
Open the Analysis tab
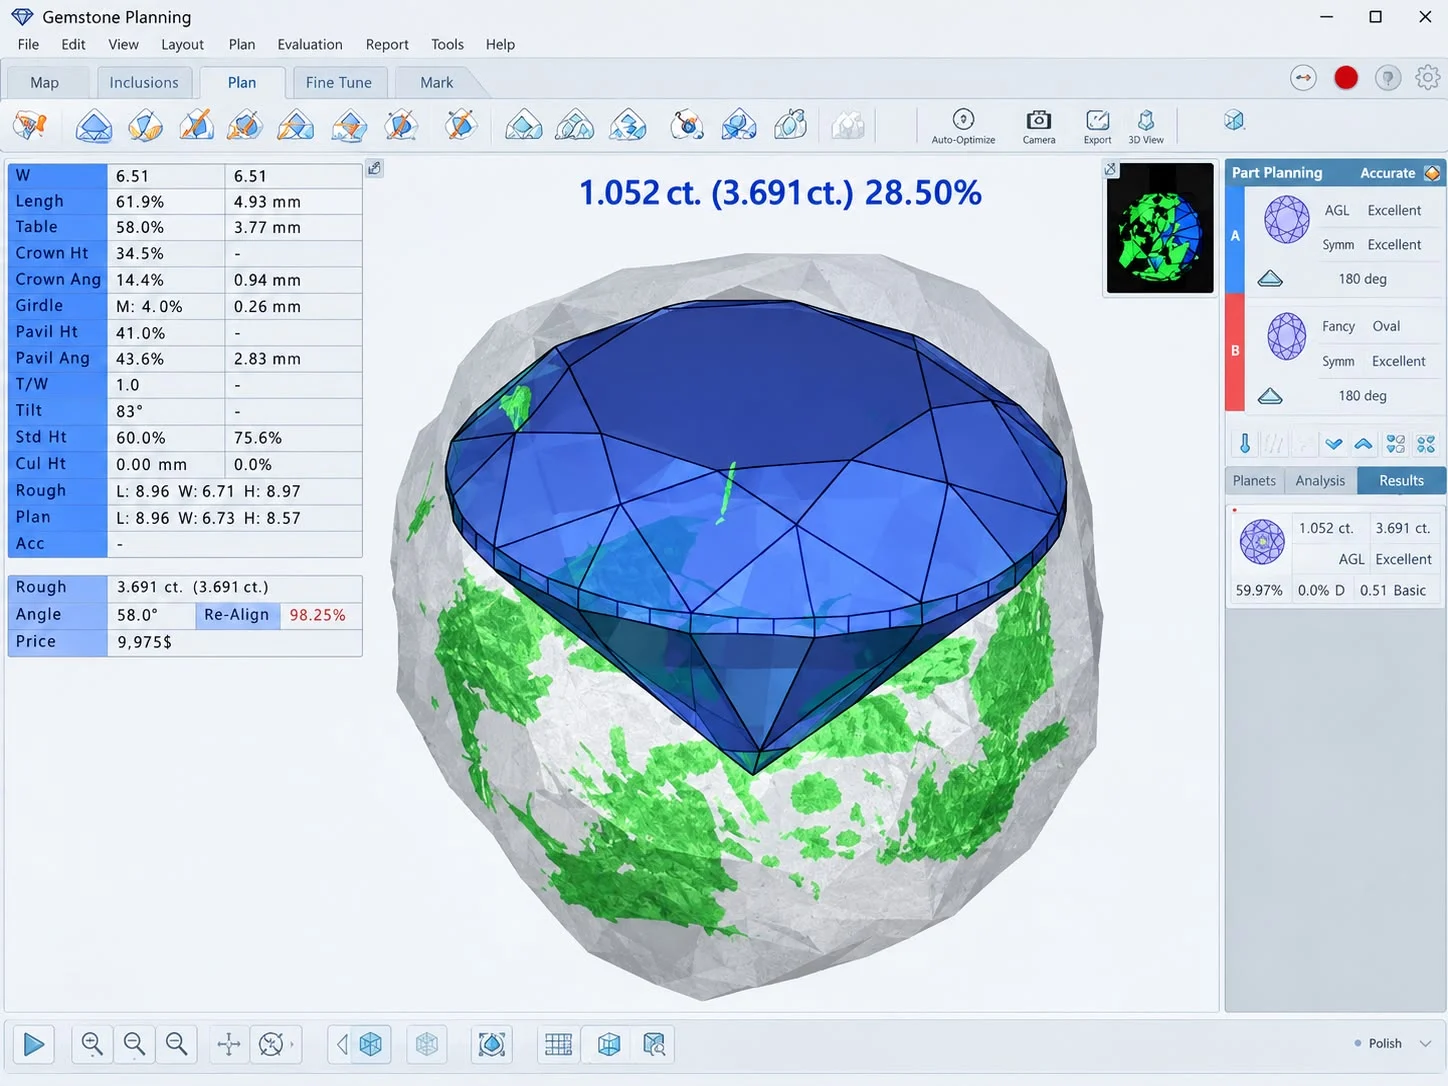pyautogui.click(x=1320, y=481)
